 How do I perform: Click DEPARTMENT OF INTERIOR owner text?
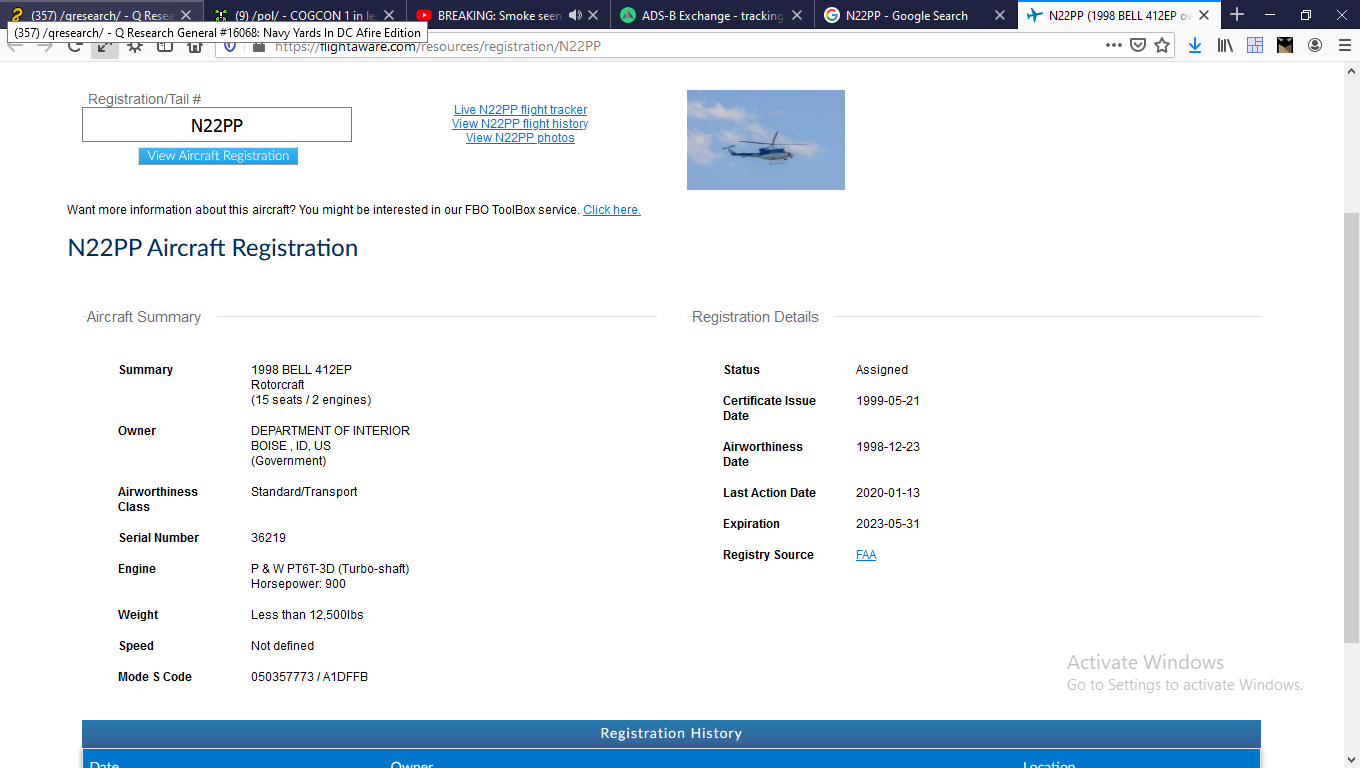click(x=330, y=431)
